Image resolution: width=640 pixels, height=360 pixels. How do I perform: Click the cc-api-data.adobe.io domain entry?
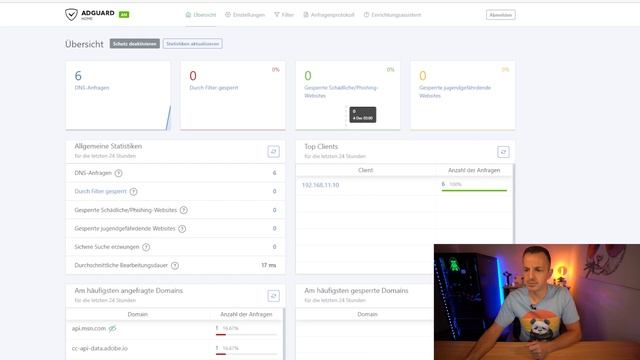click(100, 348)
